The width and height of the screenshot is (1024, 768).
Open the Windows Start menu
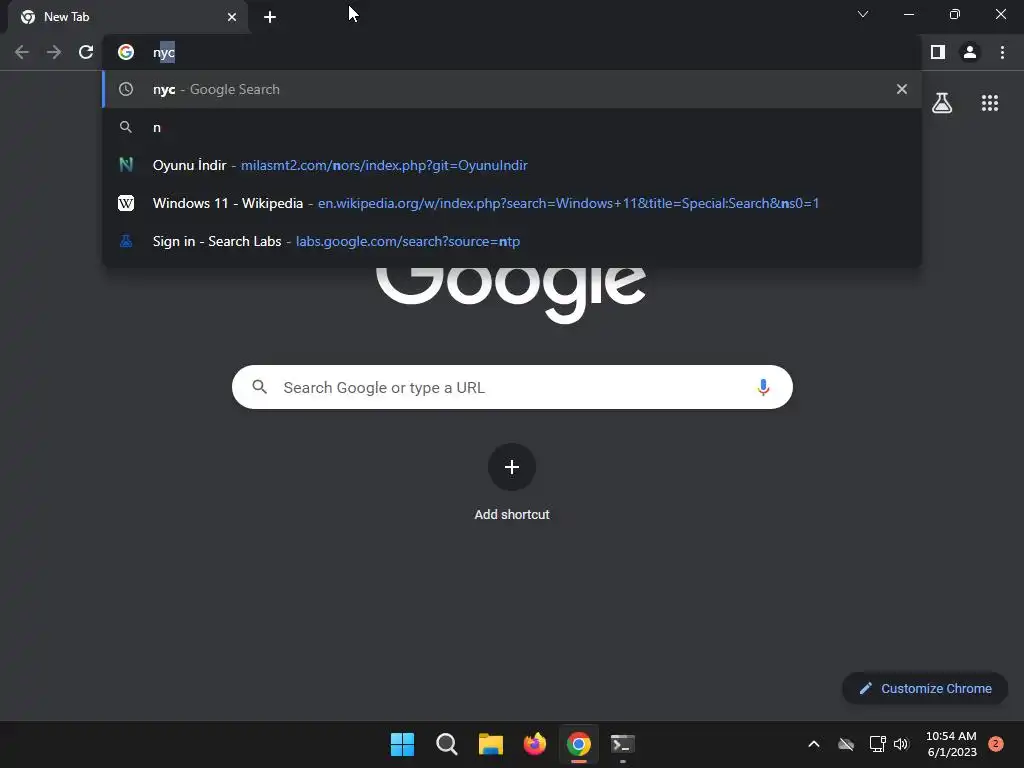(x=402, y=744)
